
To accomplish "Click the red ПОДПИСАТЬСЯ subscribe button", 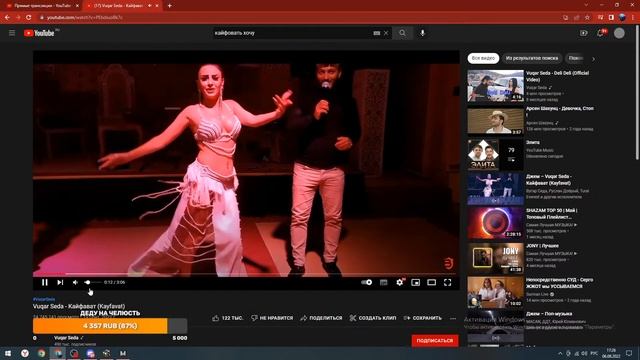I will [435, 340].
